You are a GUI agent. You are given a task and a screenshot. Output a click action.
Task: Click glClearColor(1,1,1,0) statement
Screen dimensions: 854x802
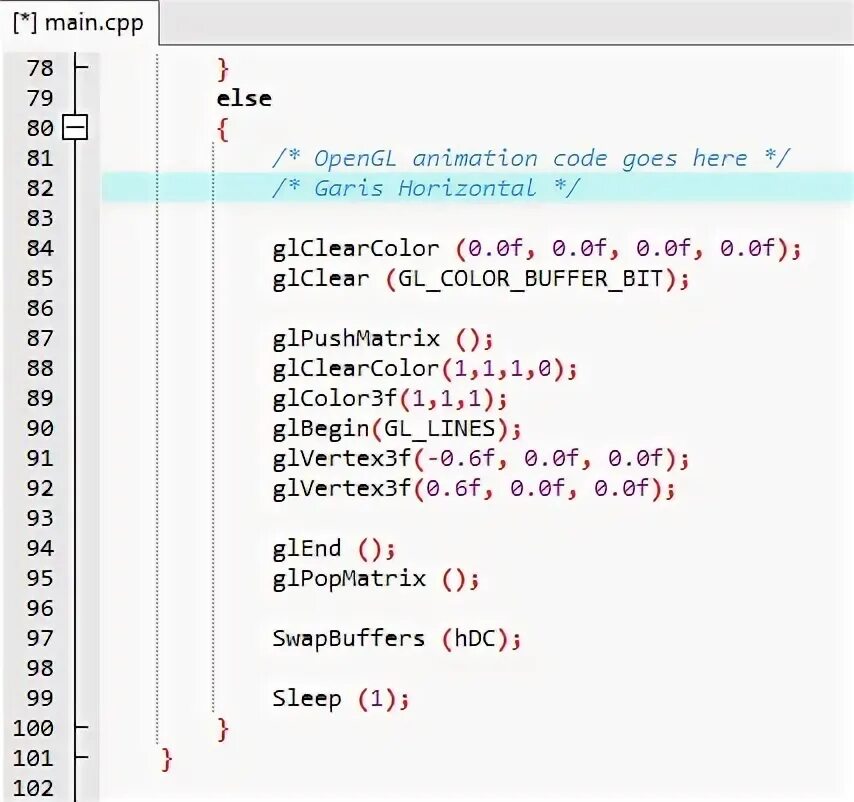(x=425, y=369)
